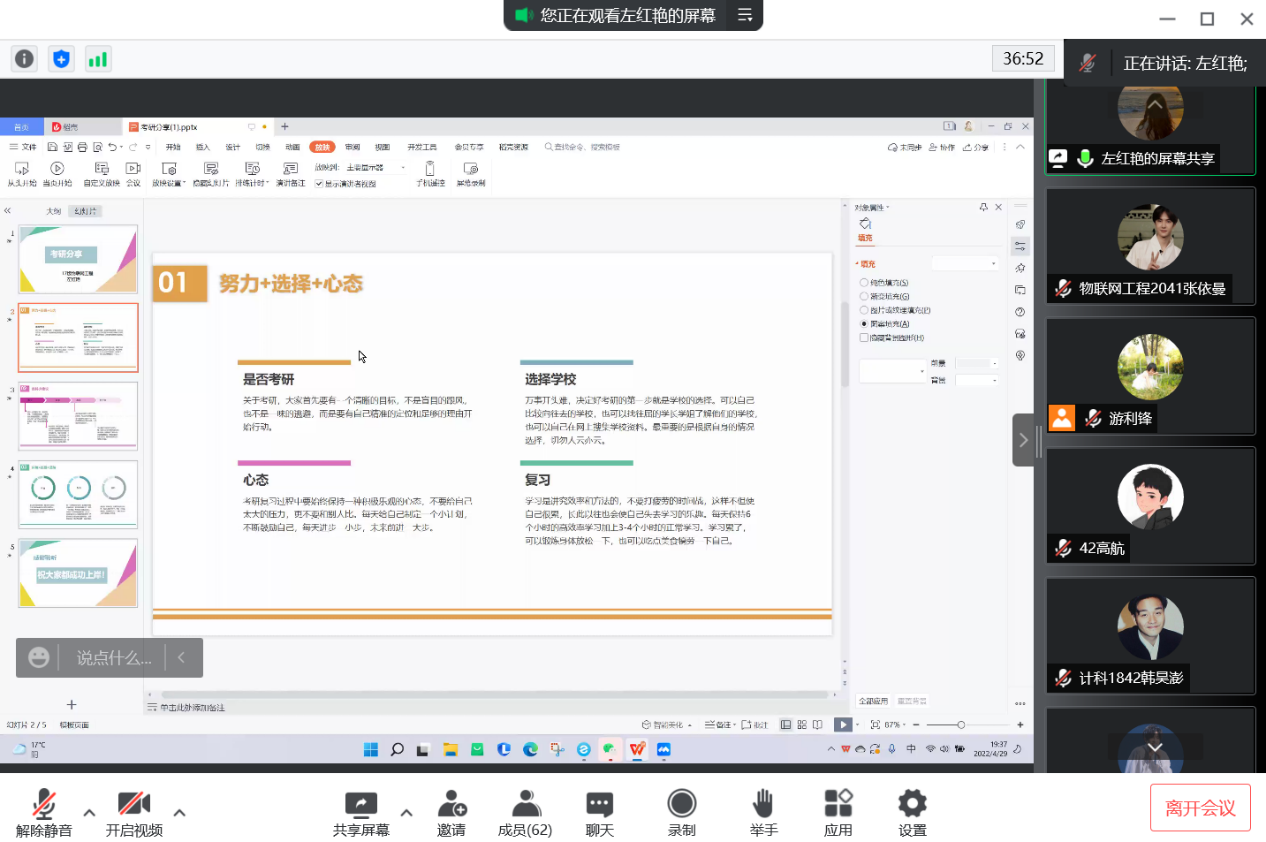Check the green network signal icon
The width and height of the screenshot is (1266, 842).
pyautogui.click(x=98, y=59)
